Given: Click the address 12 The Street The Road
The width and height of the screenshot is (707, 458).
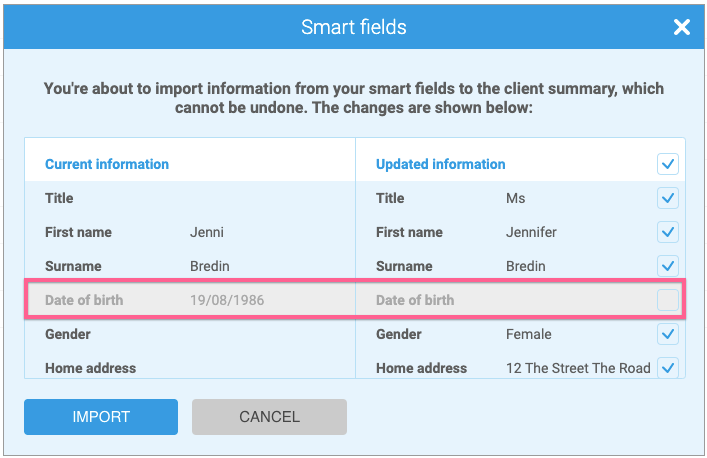Looking at the screenshot, I should [x=578, y=368].
